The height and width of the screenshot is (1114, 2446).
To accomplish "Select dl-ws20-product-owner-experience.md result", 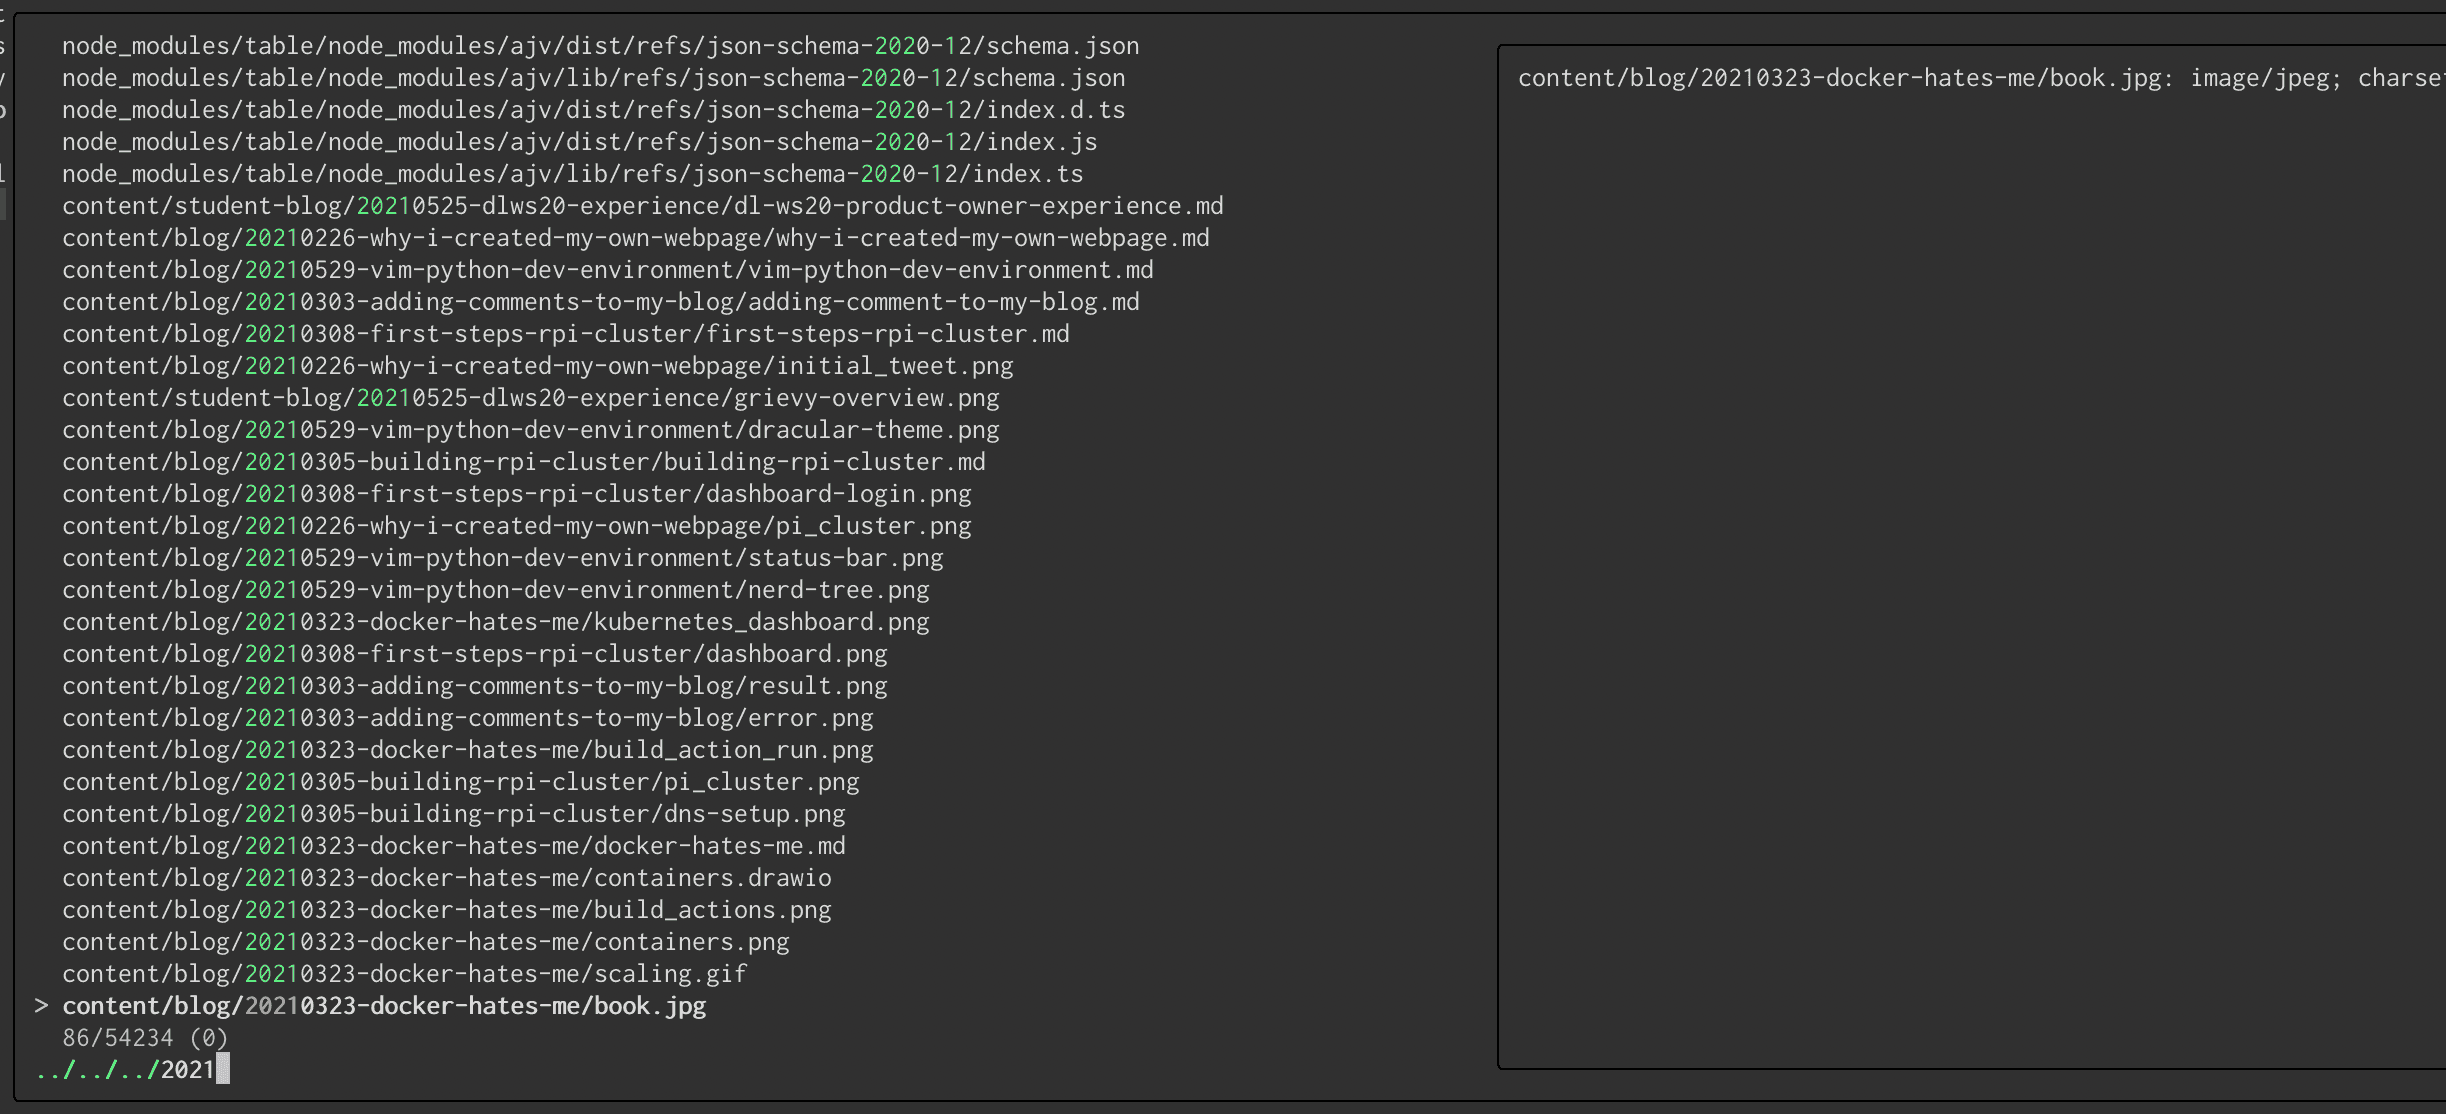I will pyautogui.click(x=642, y=206).
